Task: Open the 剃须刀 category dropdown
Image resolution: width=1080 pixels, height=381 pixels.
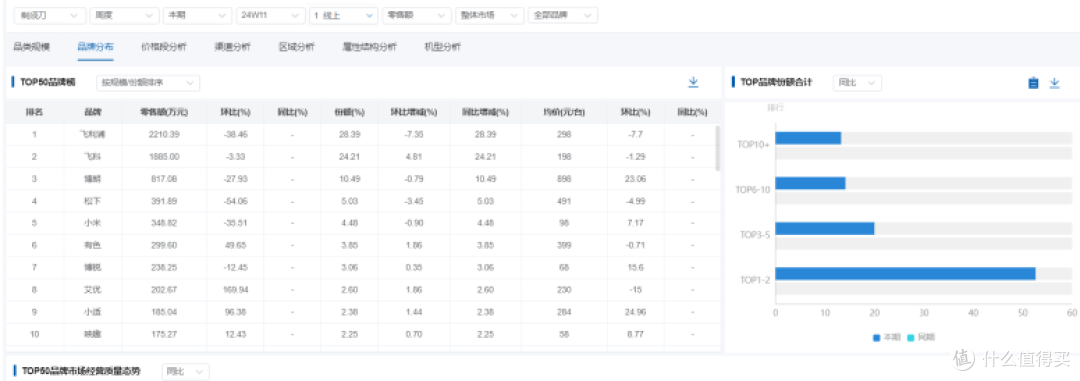Action: point(50,15)
